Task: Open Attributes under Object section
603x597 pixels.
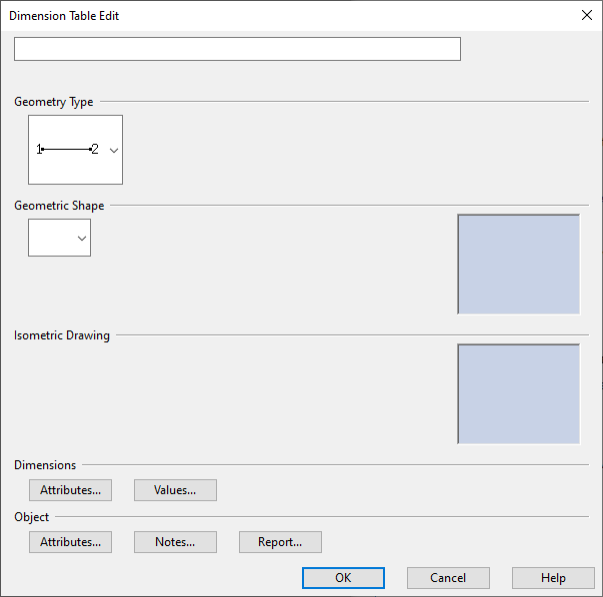Action: (70, 542)
